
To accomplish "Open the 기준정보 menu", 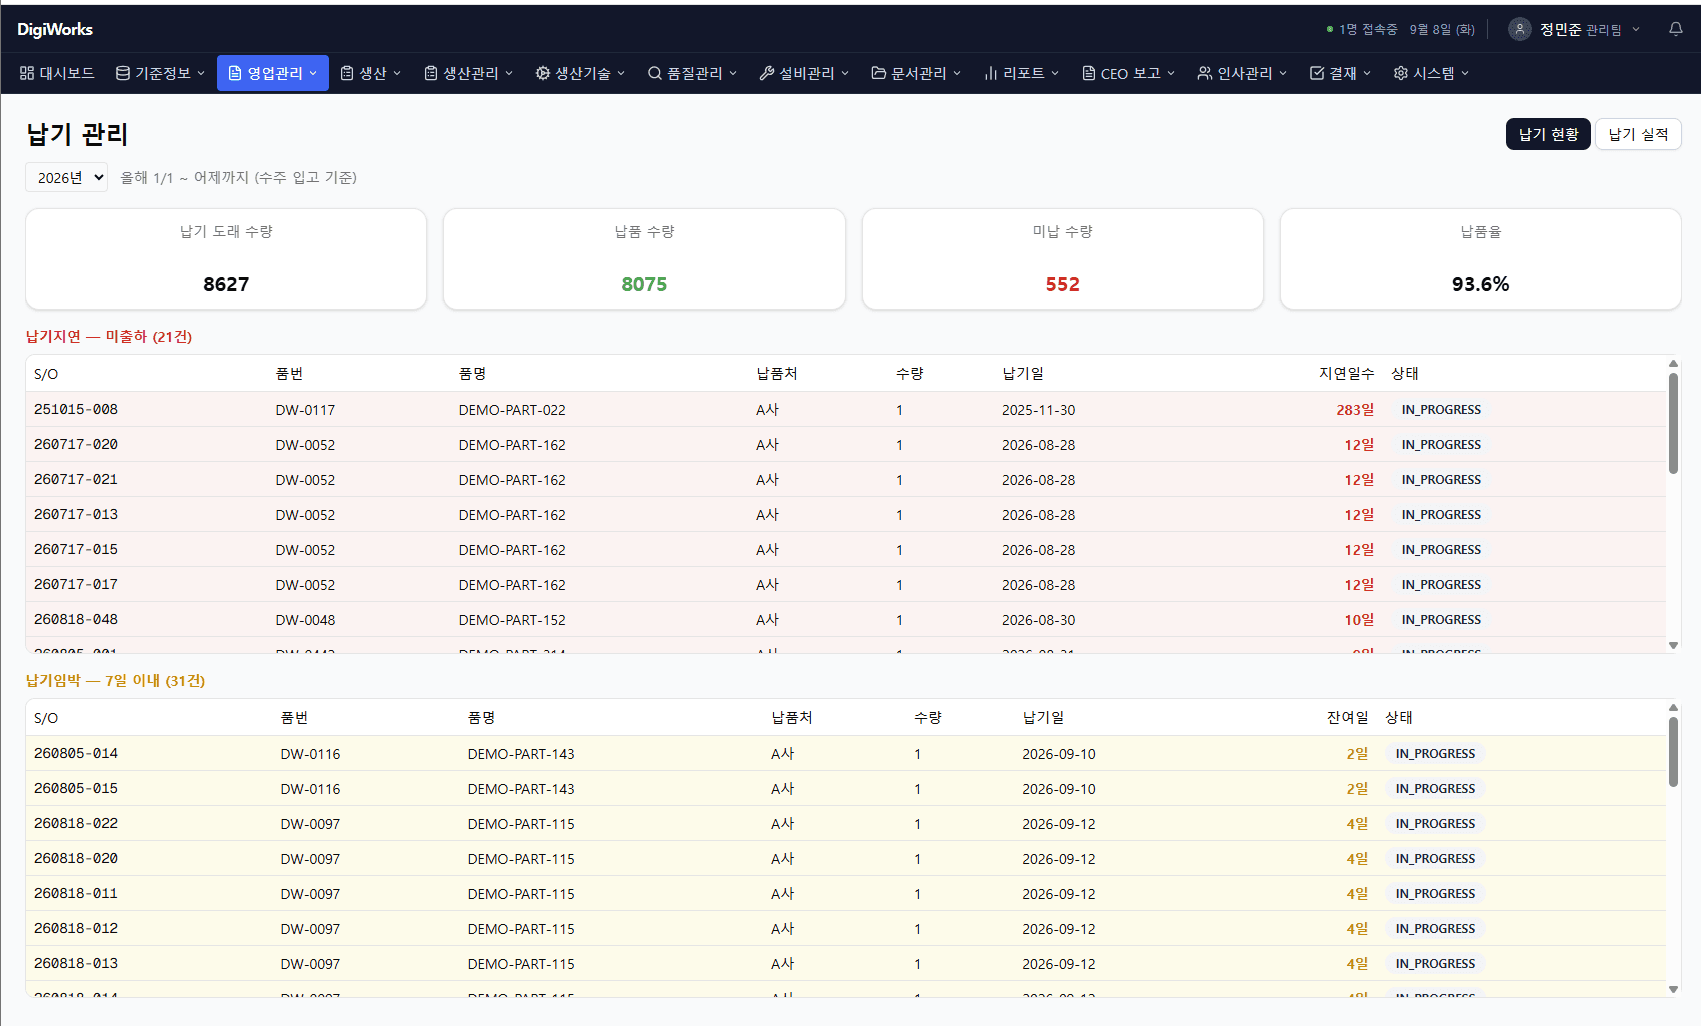I will 161,73.
